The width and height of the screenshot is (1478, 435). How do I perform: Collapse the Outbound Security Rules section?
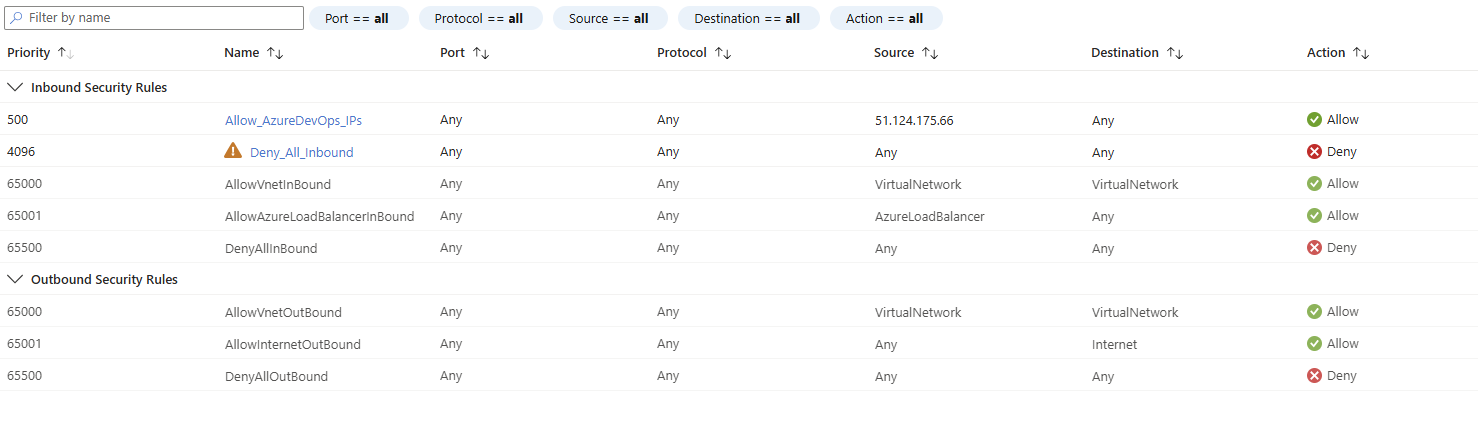click(x=15, y=280)
